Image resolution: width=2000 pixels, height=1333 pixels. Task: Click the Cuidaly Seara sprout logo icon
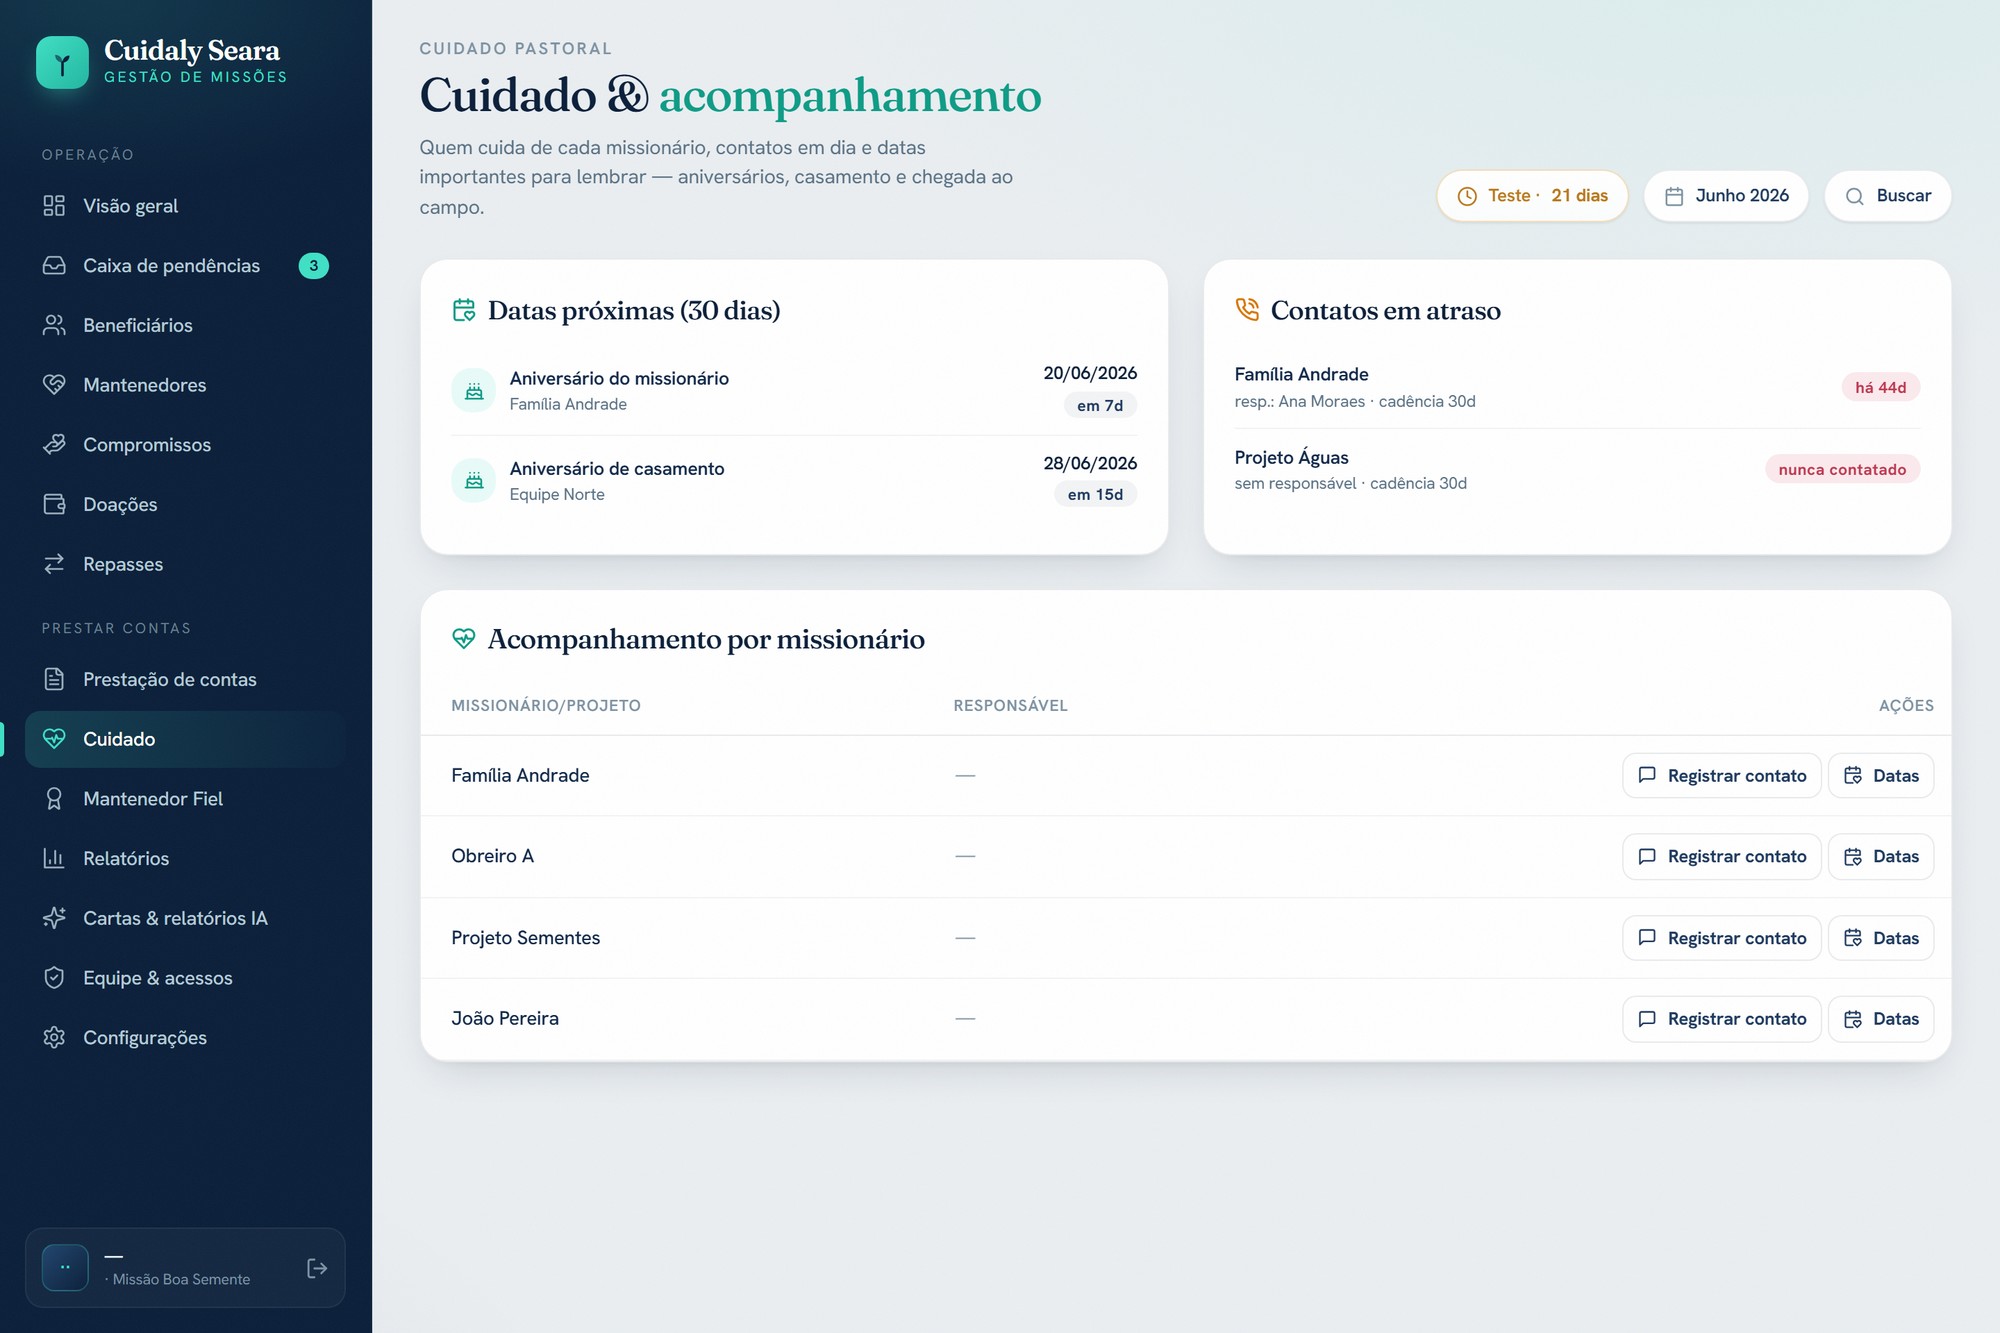pos(62,63)
